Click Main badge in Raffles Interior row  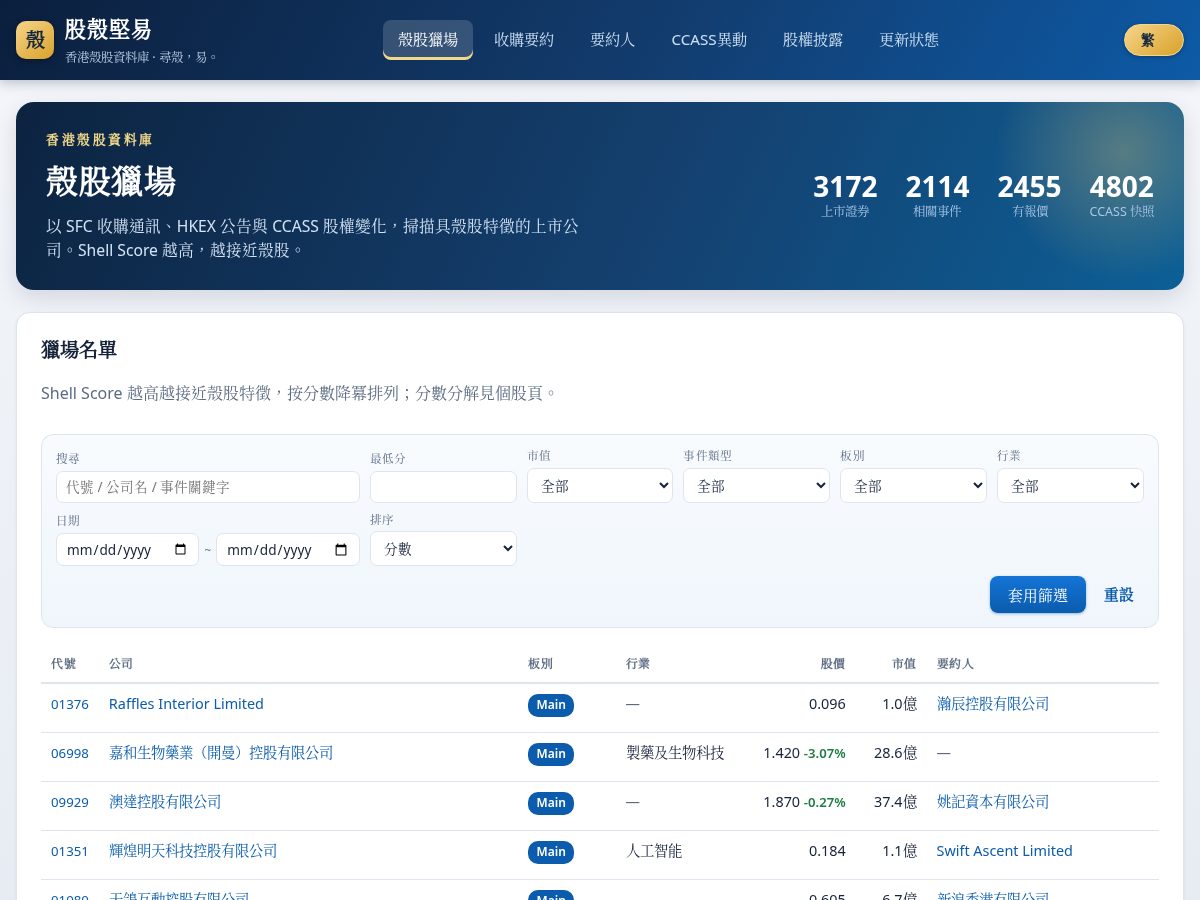[x=551, y=705]
